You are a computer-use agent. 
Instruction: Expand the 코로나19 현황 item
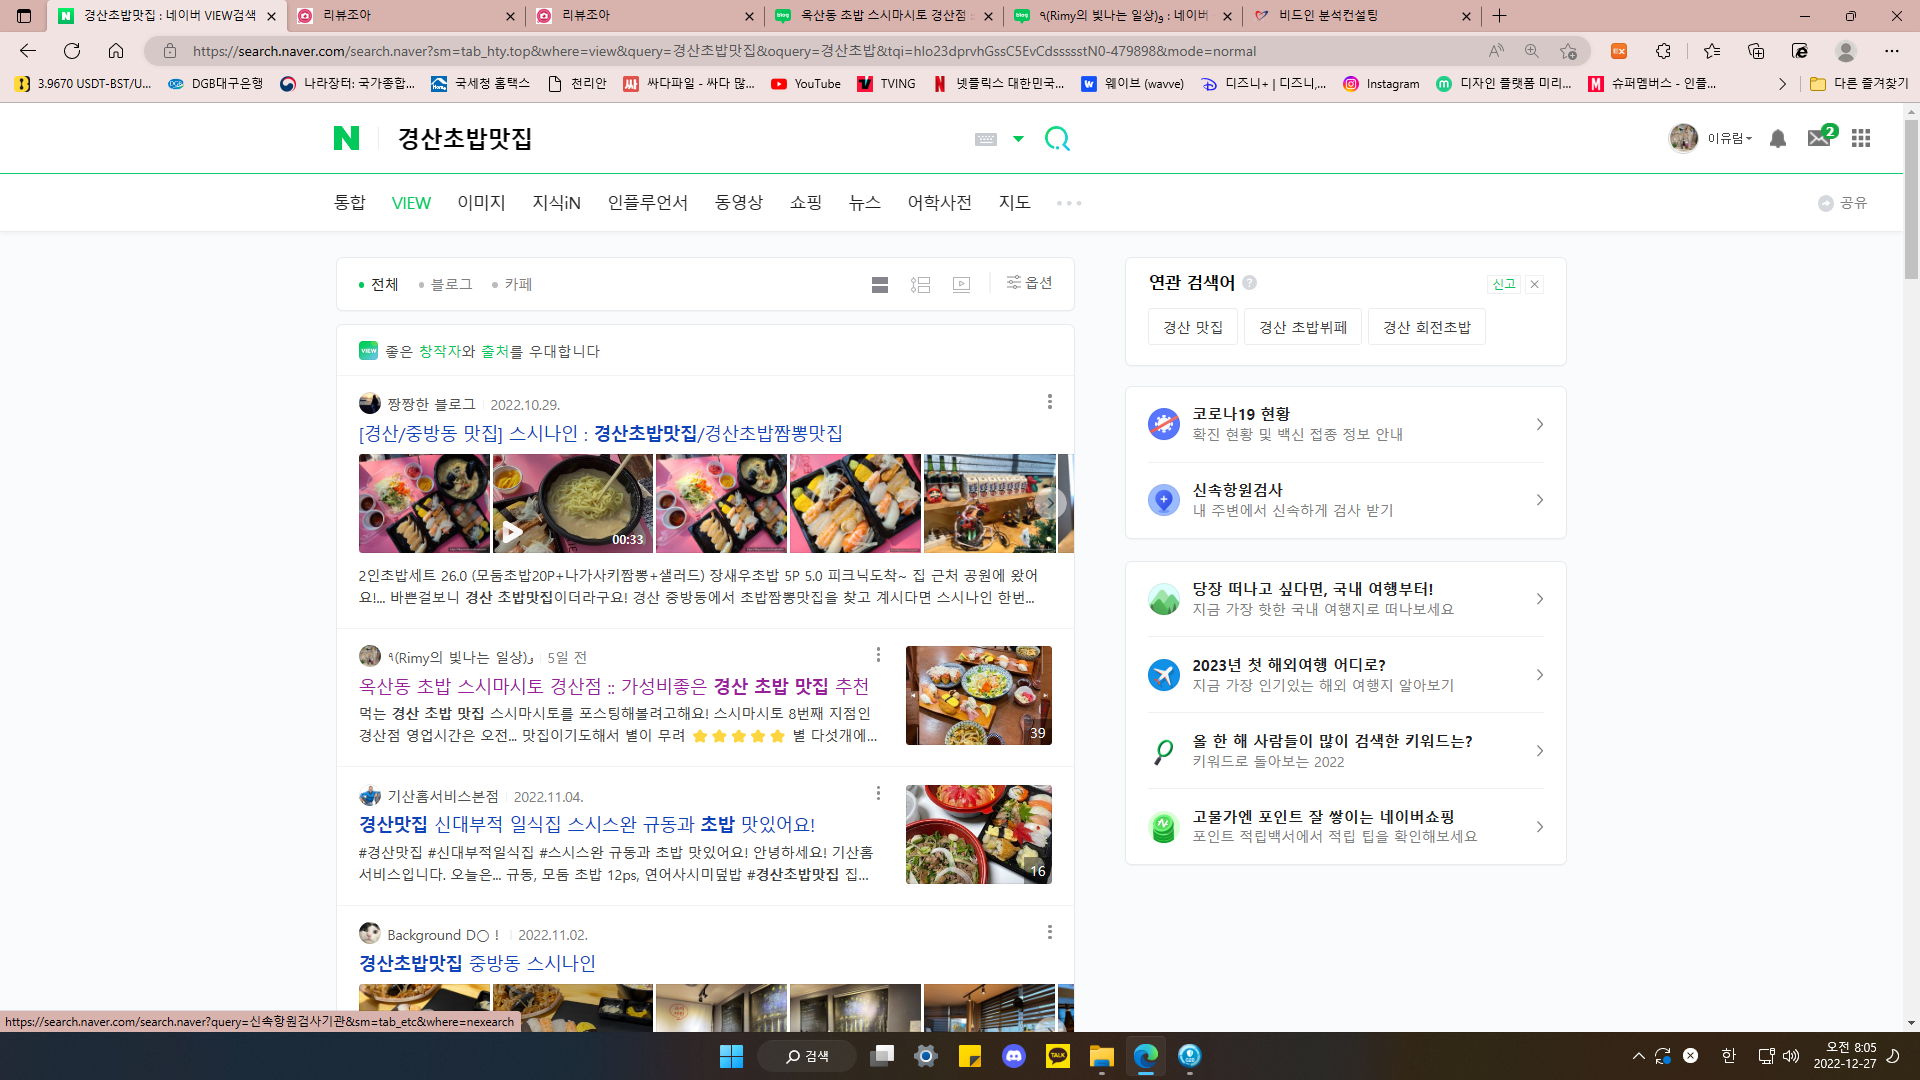click(1346, 424)
